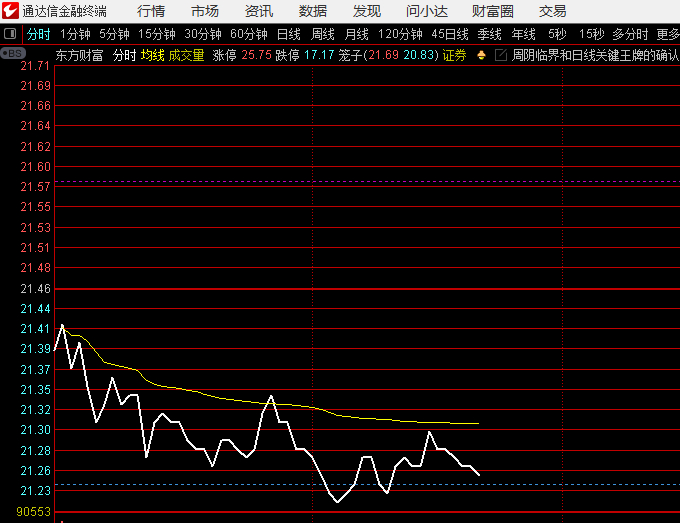Click the 证券 sector link
This screenshot has width=680, height=523.
pos(454,55)
